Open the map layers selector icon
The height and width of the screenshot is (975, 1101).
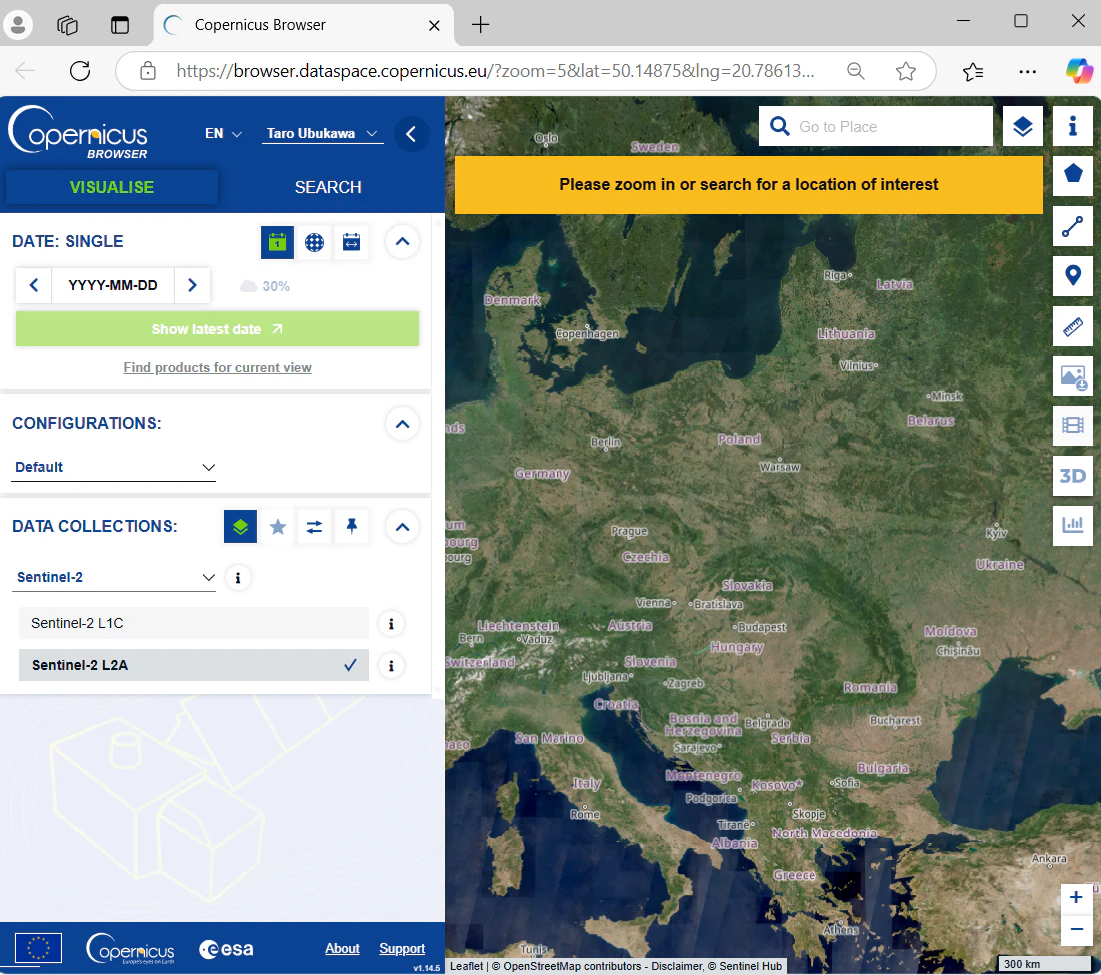coord(1022,126)
